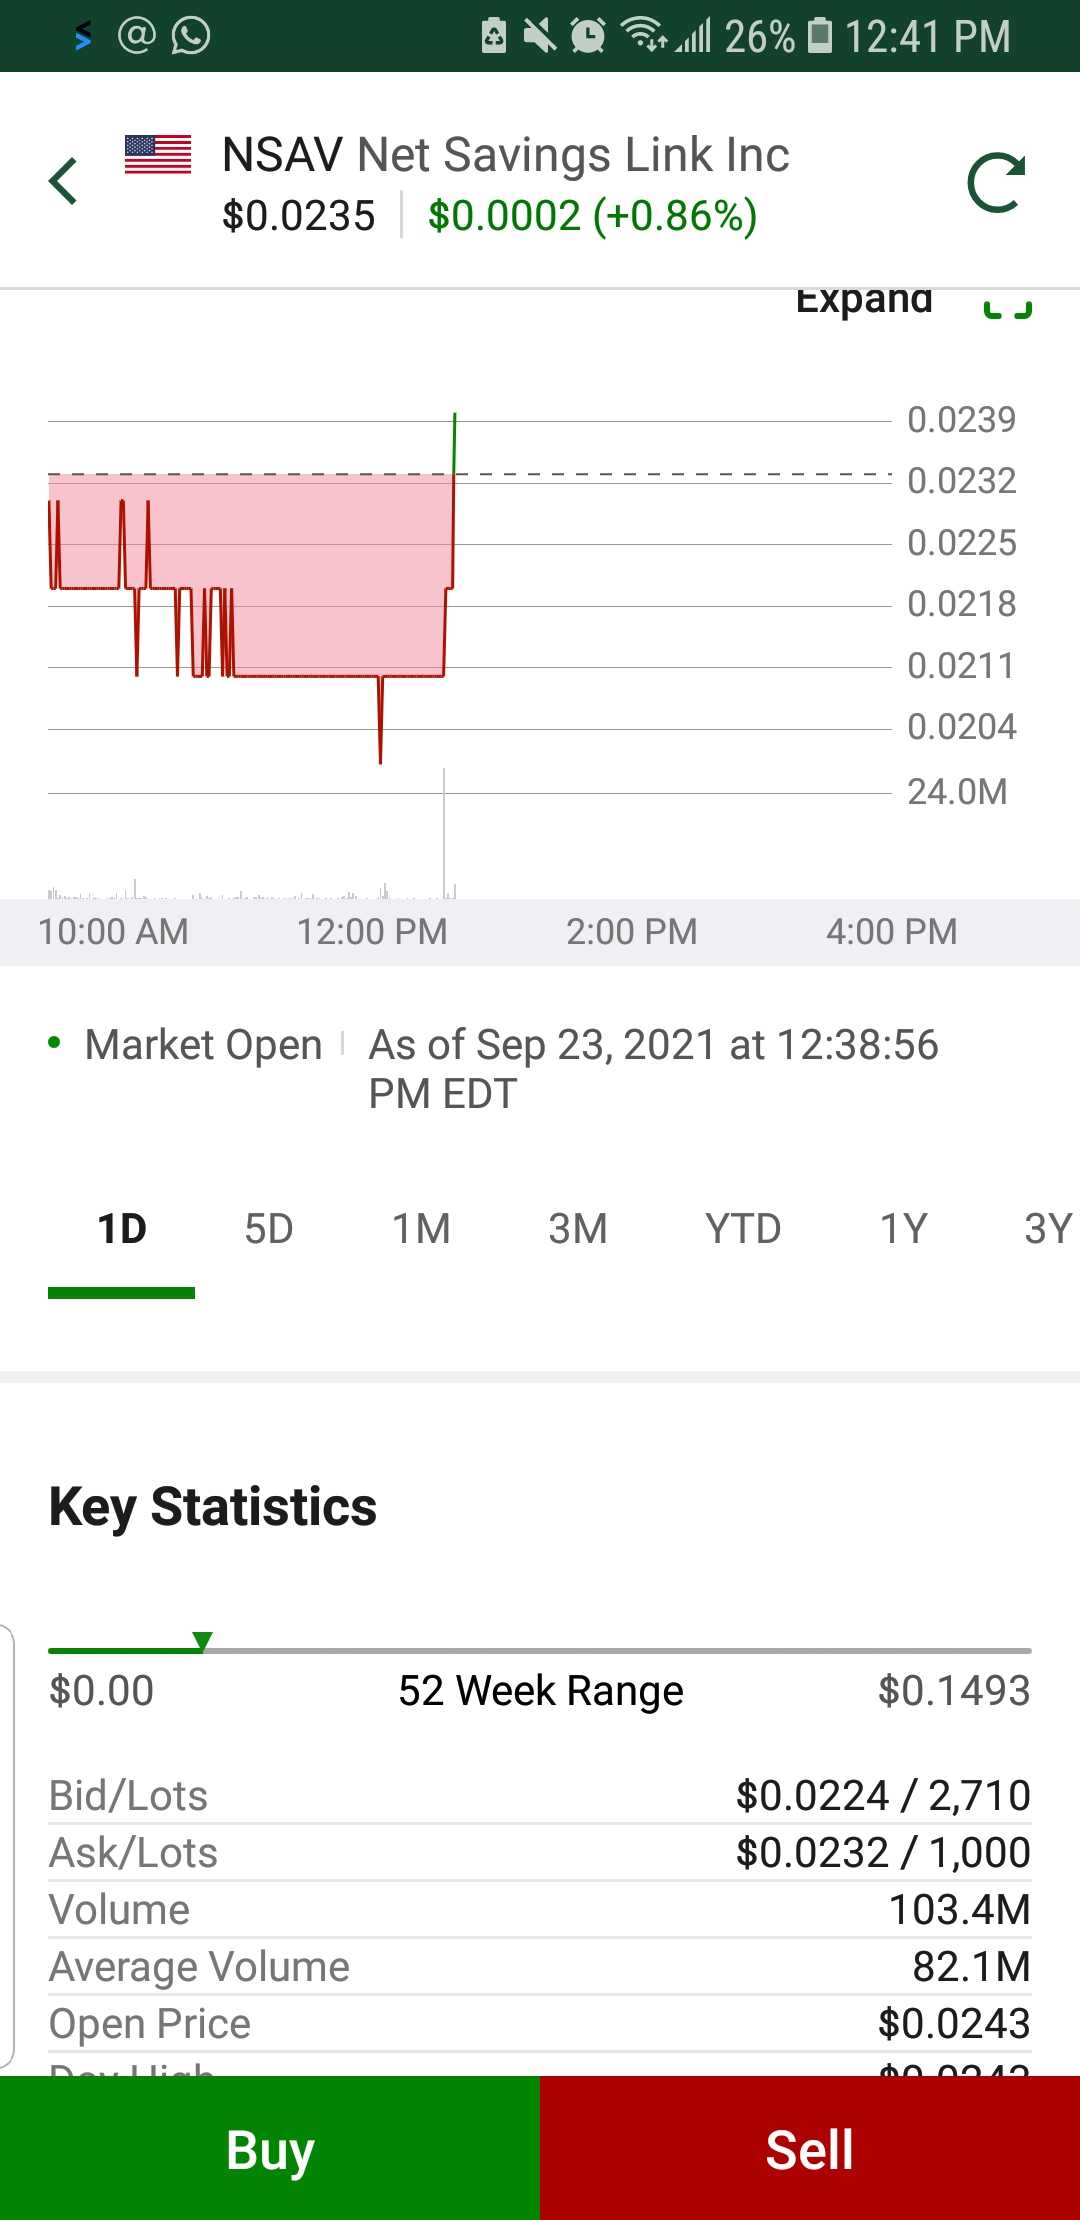
Task: Tap the 52 Week Range marker
Action: coord(203,1641)
